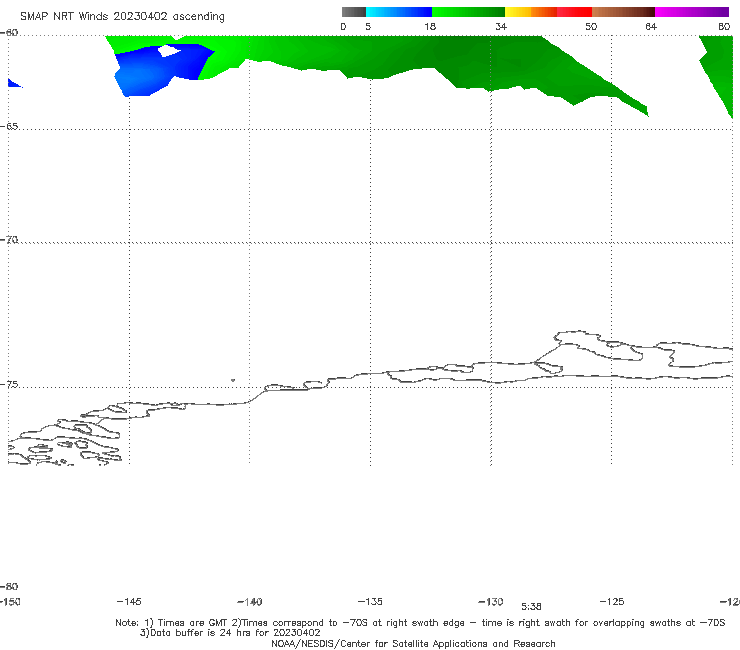Screen dimensions: 740x650
Task: Click the longitude label '-140'
Action: 250,602
